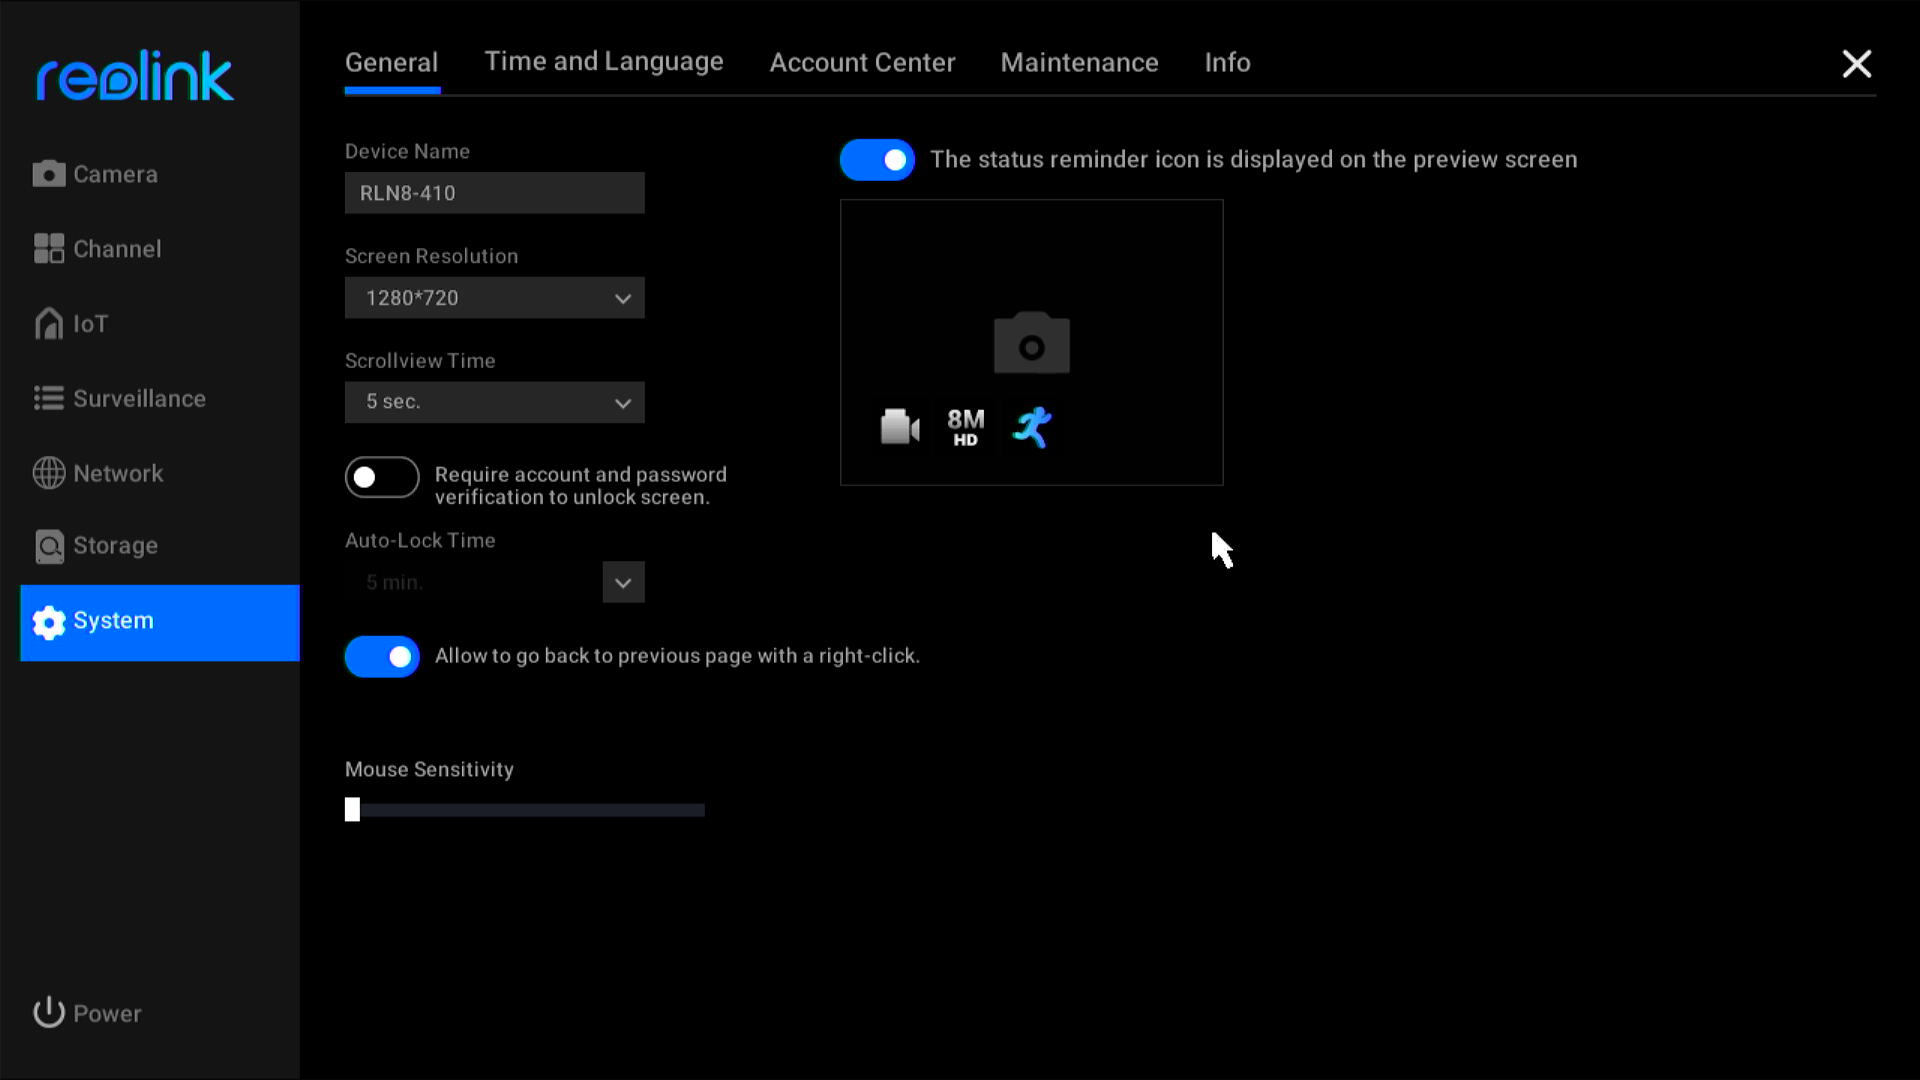Select IoT in the sidebar
Screen dimensions: 1920x1080
pyautogui.click(x=160, y=323)
